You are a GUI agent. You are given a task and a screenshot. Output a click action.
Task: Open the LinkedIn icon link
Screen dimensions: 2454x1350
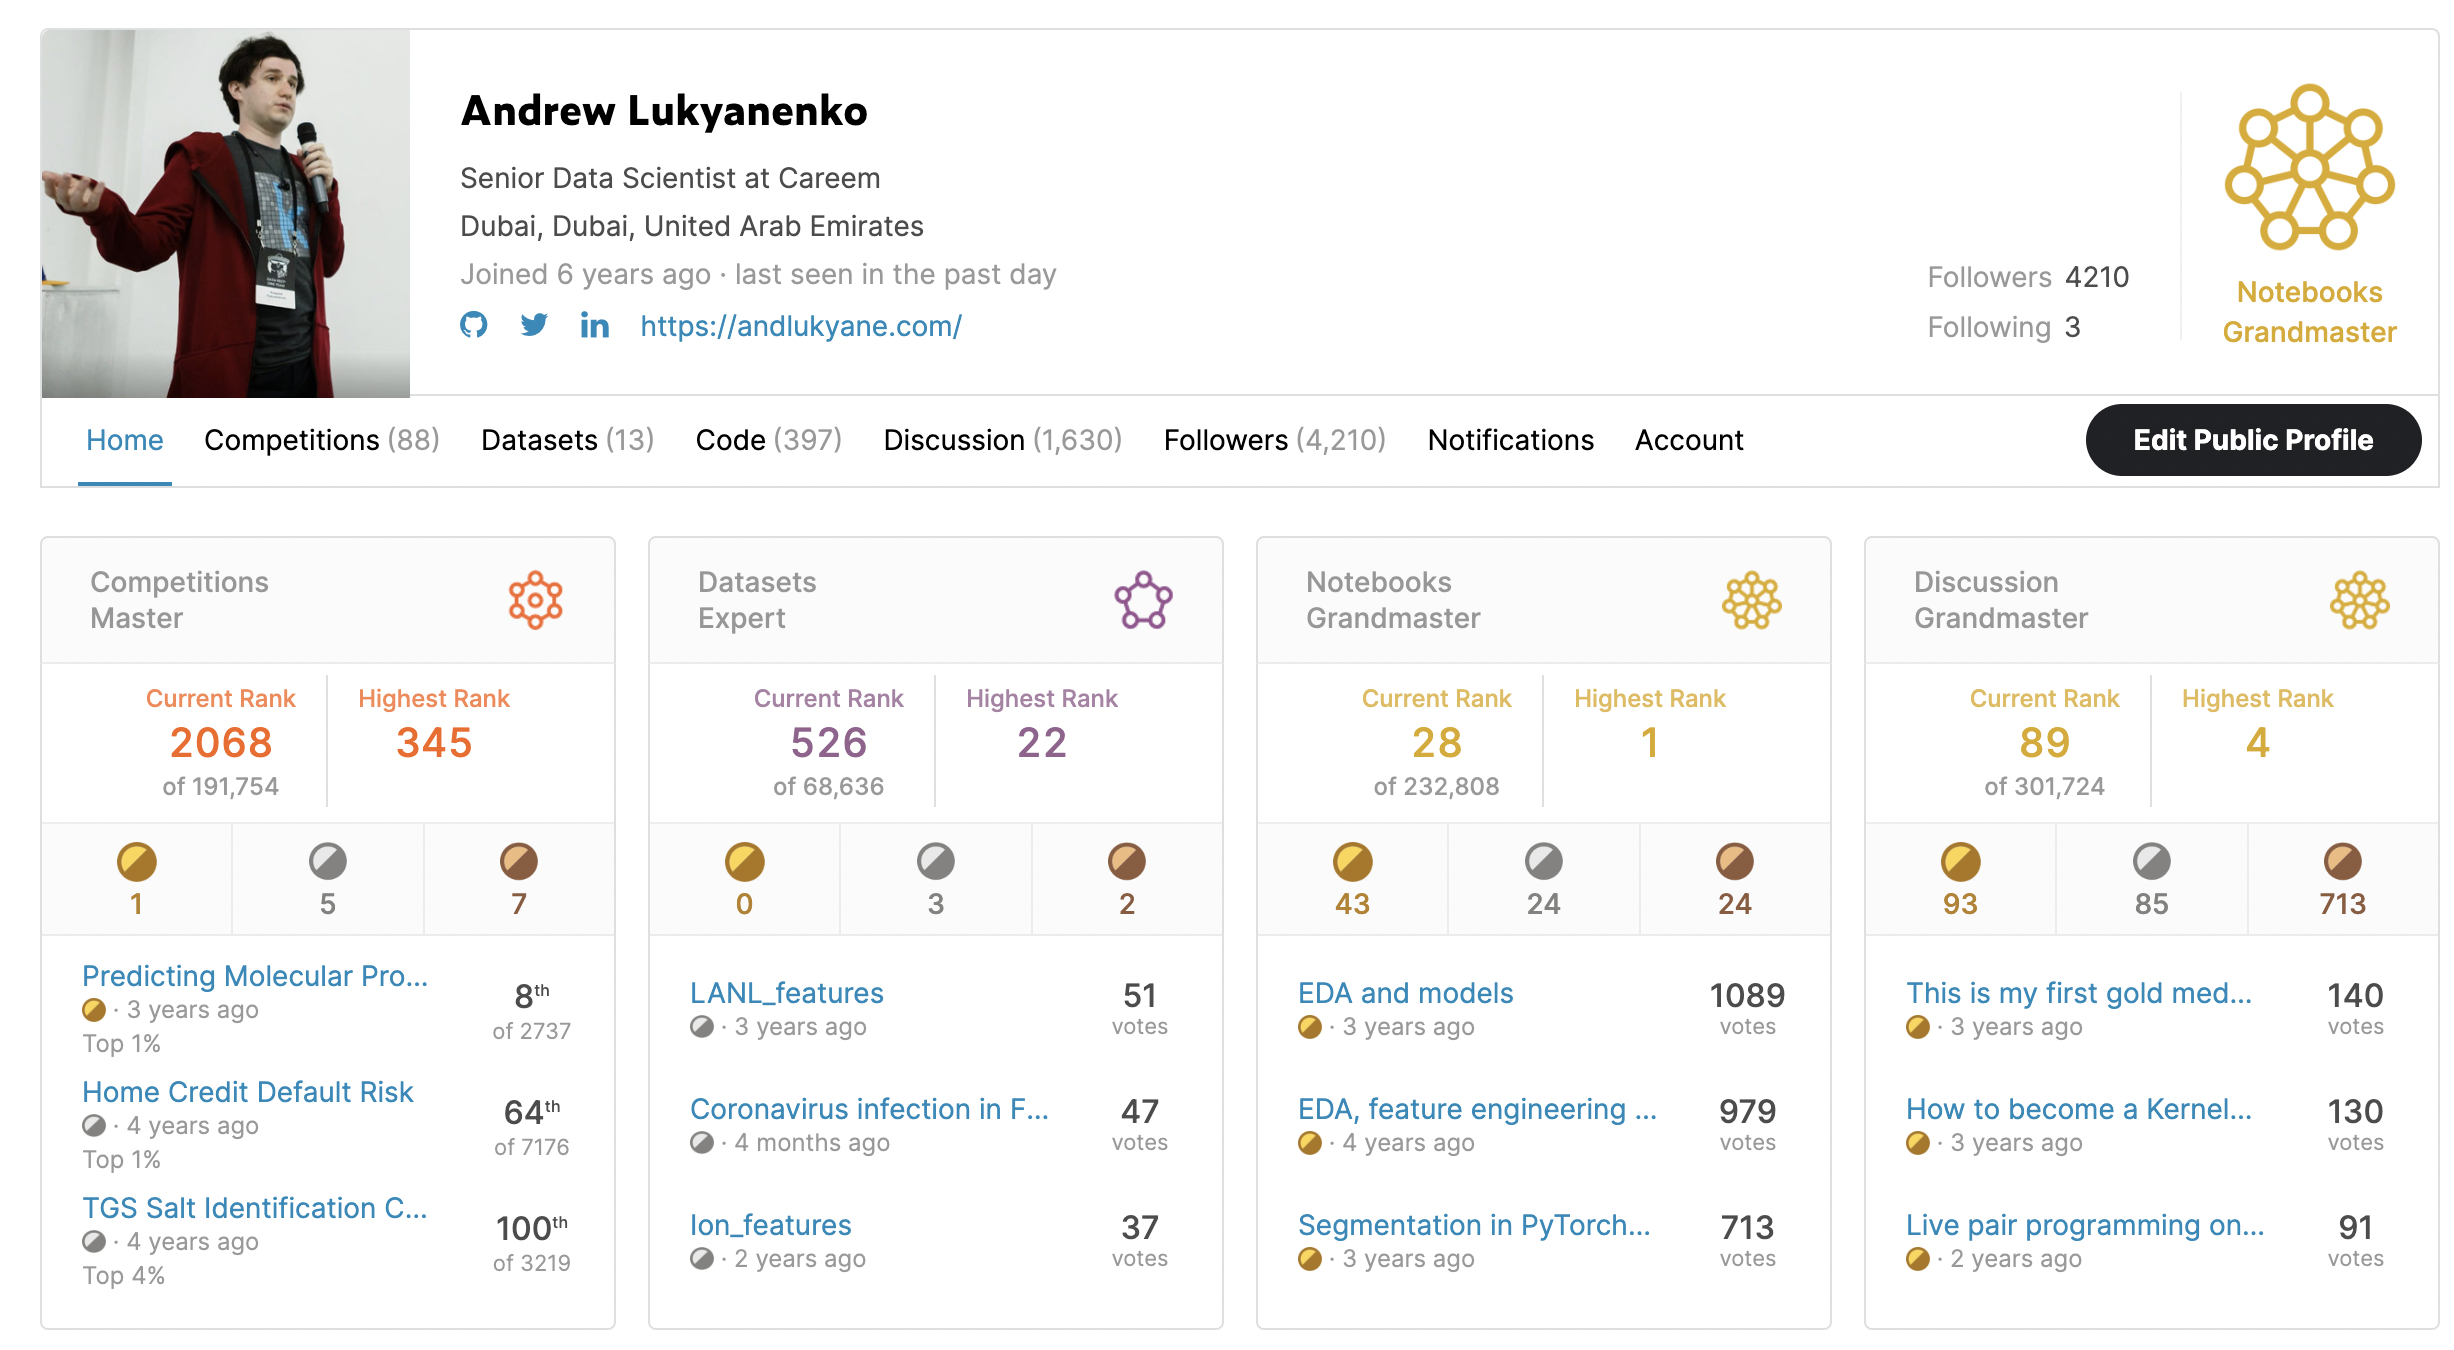pos(594,325)
